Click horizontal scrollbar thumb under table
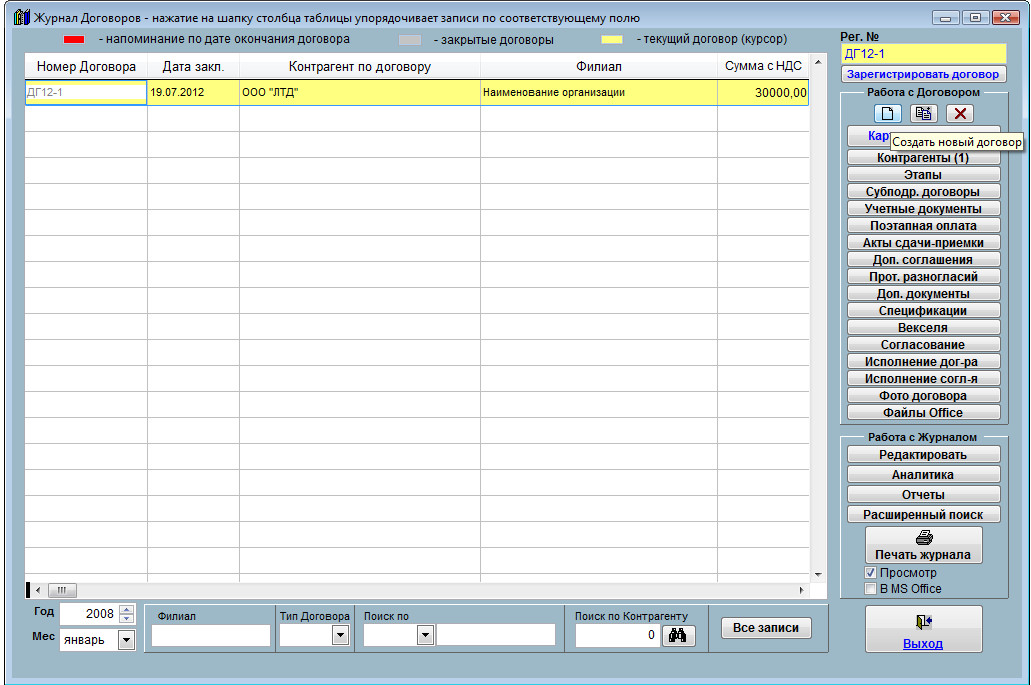 62,590
